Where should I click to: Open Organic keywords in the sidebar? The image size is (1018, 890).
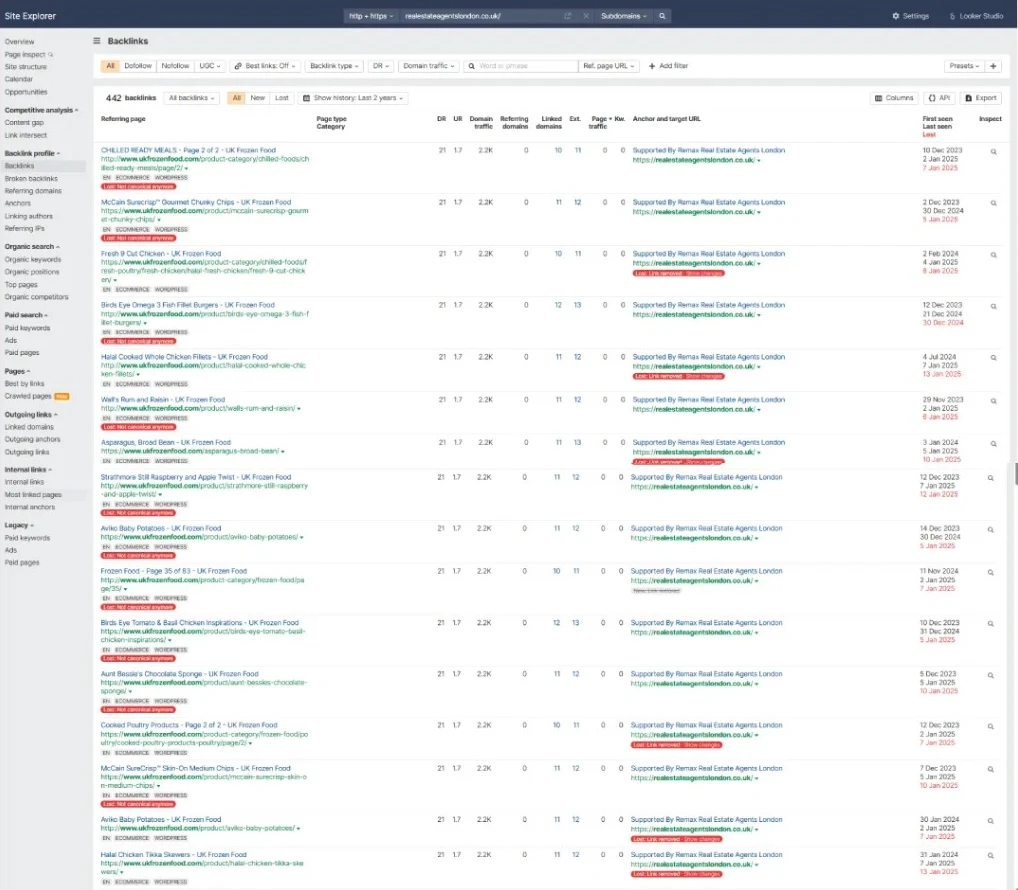coord(33,260)
